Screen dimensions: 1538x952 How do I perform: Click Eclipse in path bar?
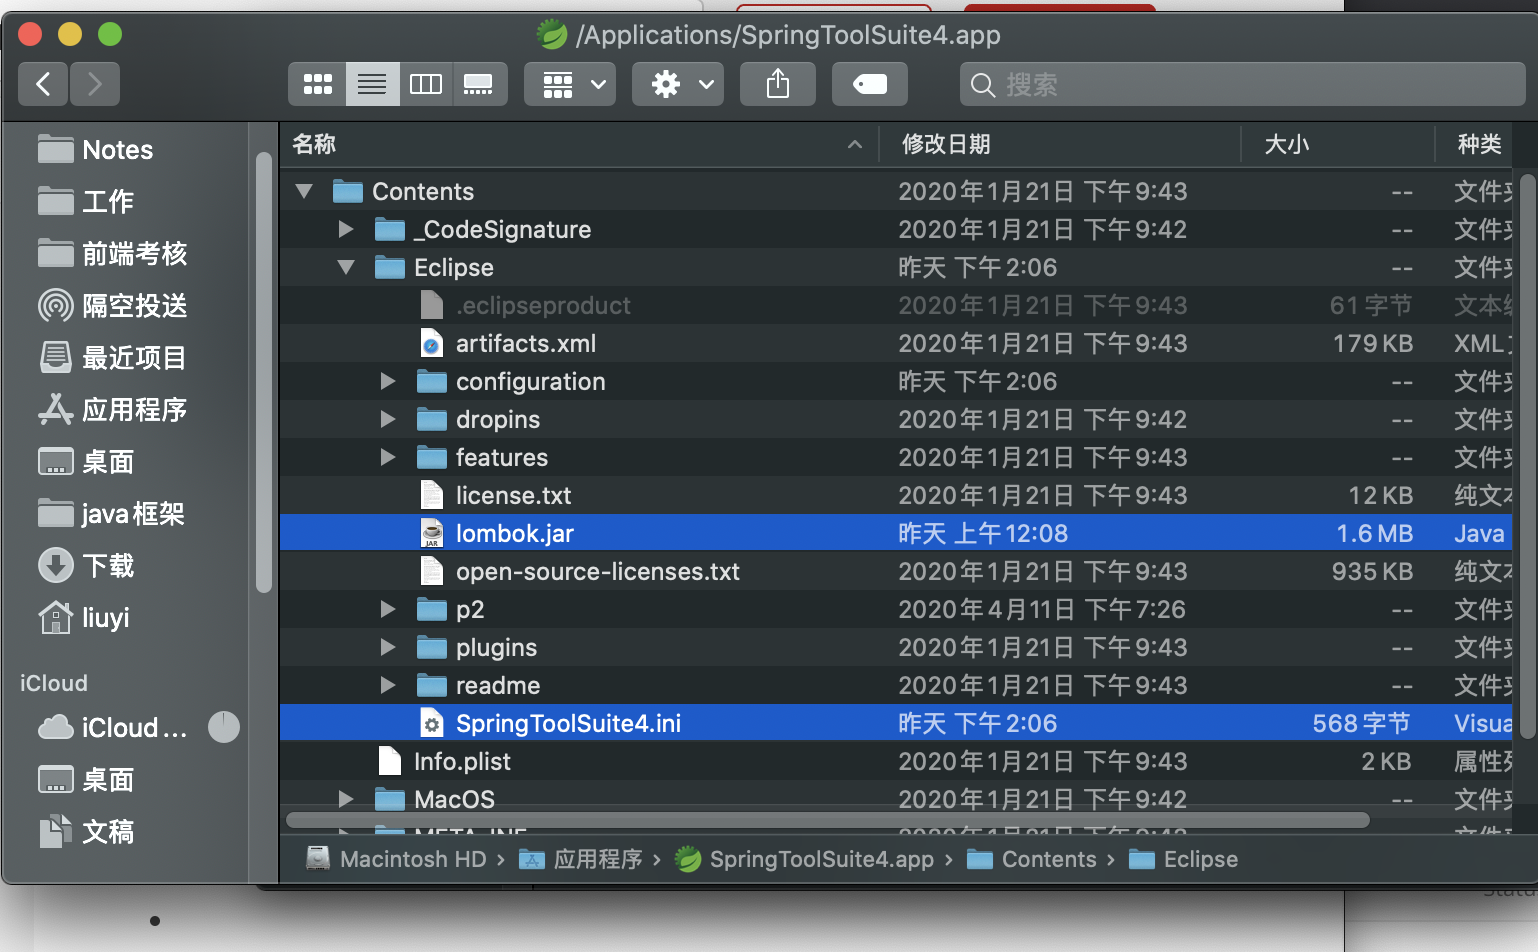1184,859
